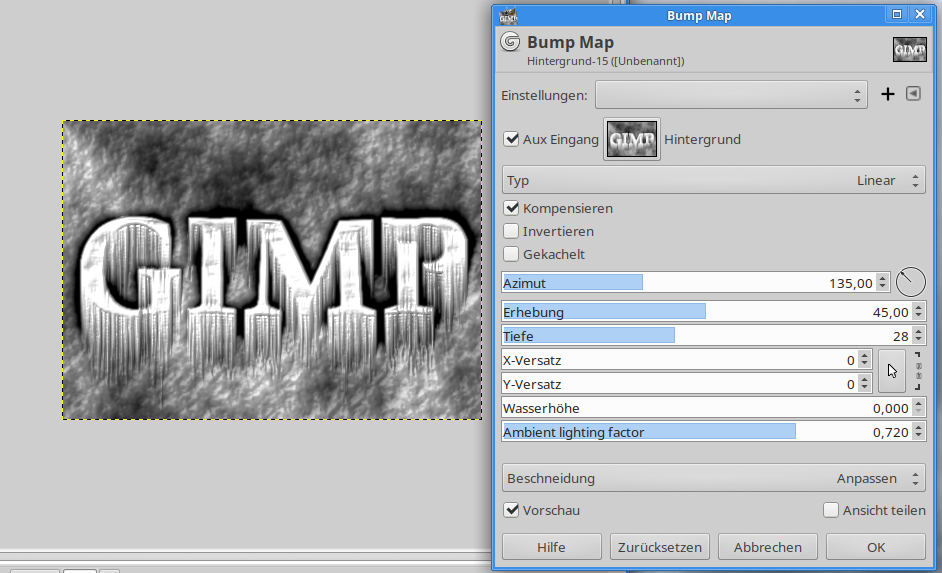Viewport: 942px width, 573px height.
Task: Click Zurücksetzen to reset values
Action: coord(660,547)
